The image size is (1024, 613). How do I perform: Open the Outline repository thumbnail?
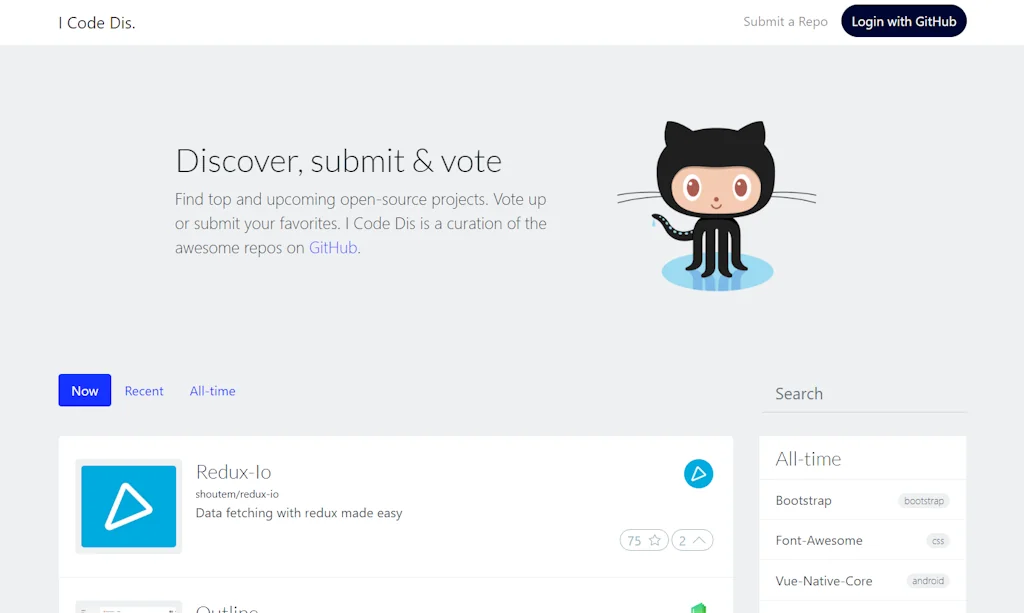pyautogui.click(x=128, y=606)
